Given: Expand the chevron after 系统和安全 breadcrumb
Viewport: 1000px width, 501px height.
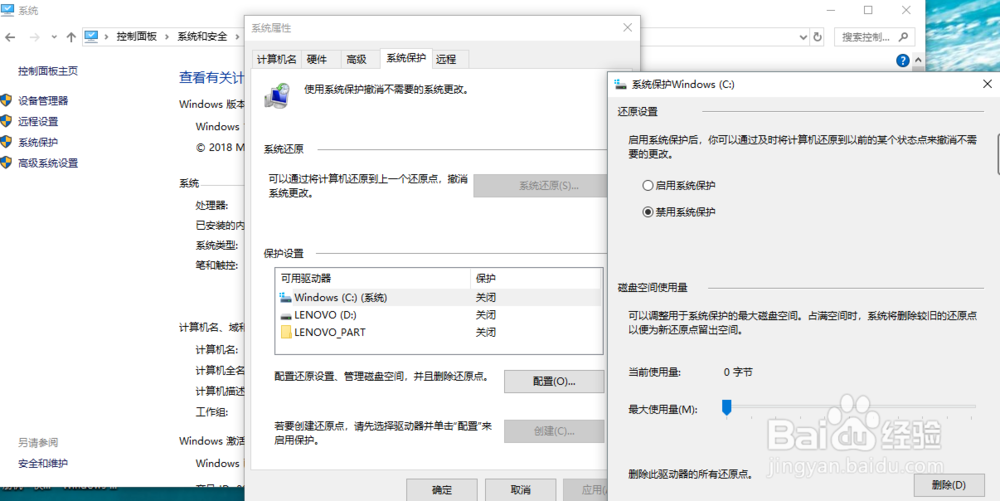Looking at the screenshot, I should click(237, 37).
